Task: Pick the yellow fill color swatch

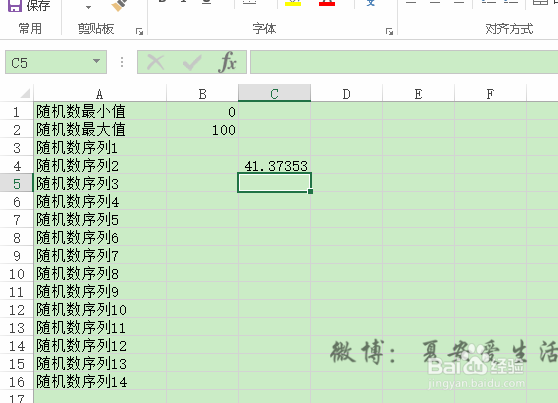Action: click(x=293, y=4)
